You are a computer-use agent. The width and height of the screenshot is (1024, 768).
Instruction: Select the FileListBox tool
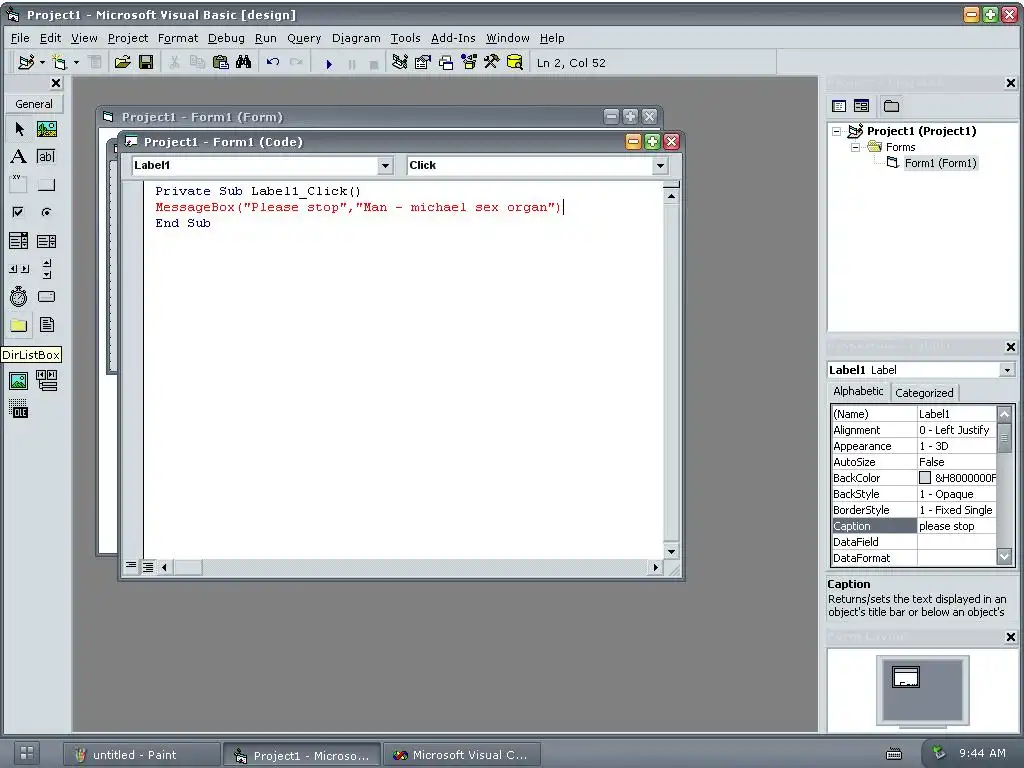46,325
